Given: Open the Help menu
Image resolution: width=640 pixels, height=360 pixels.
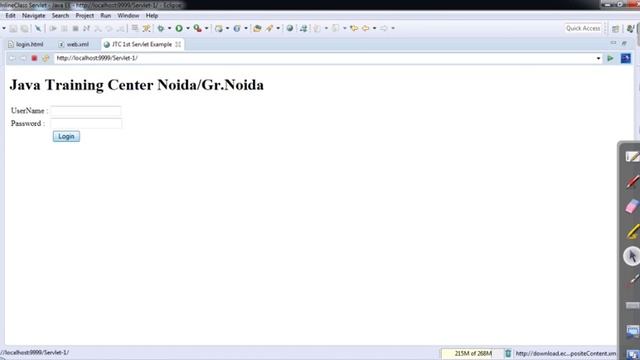Looking at the screenshot, I should (152, 16).
